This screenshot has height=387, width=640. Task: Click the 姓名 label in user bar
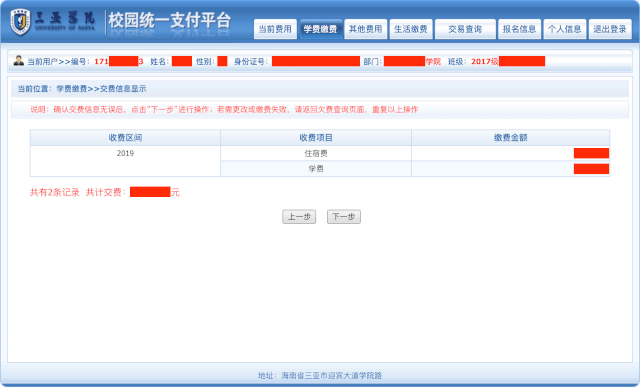160,61
